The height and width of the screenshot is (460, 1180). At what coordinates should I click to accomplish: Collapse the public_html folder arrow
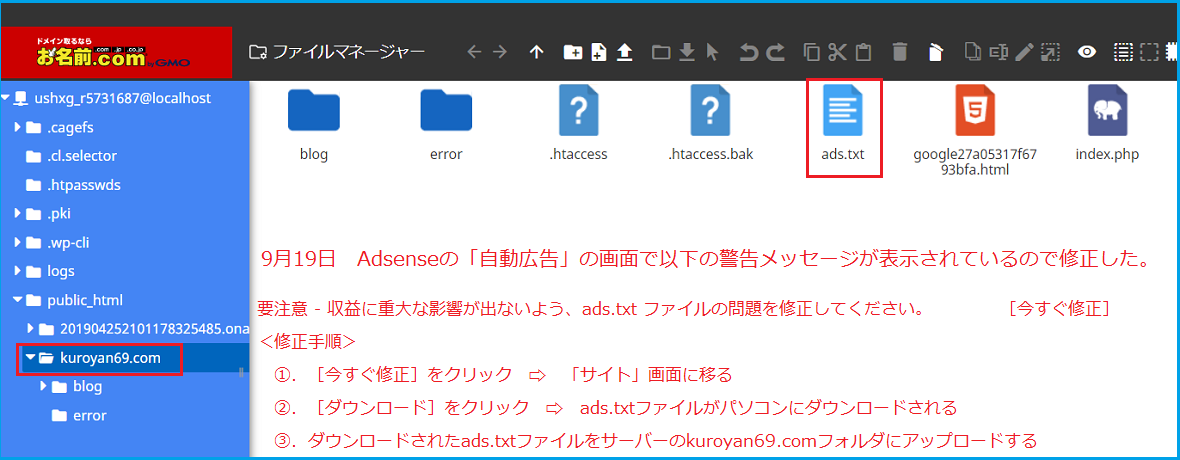[18, 300]
